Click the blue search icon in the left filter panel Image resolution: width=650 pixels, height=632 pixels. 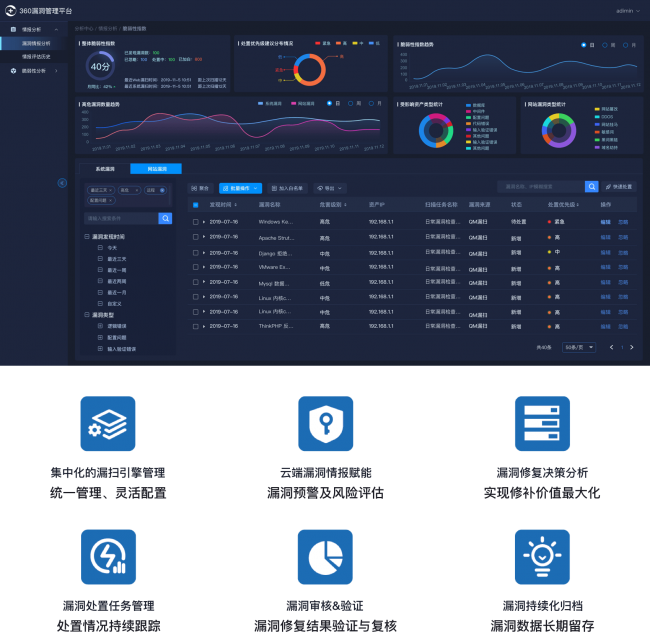165,218
